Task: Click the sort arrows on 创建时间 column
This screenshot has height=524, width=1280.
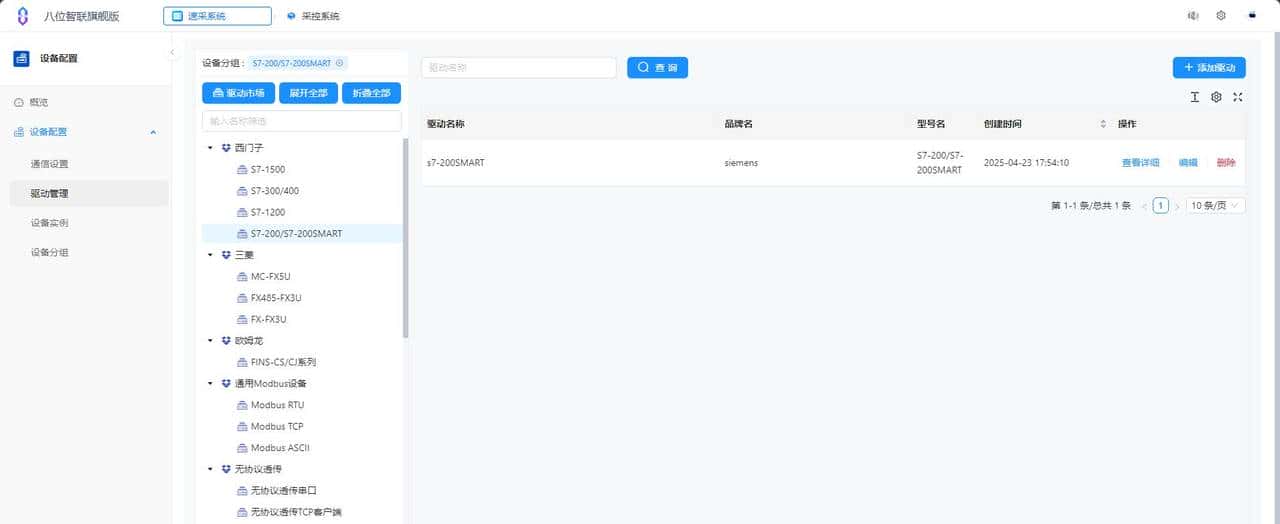Action: coord(1103,124)
